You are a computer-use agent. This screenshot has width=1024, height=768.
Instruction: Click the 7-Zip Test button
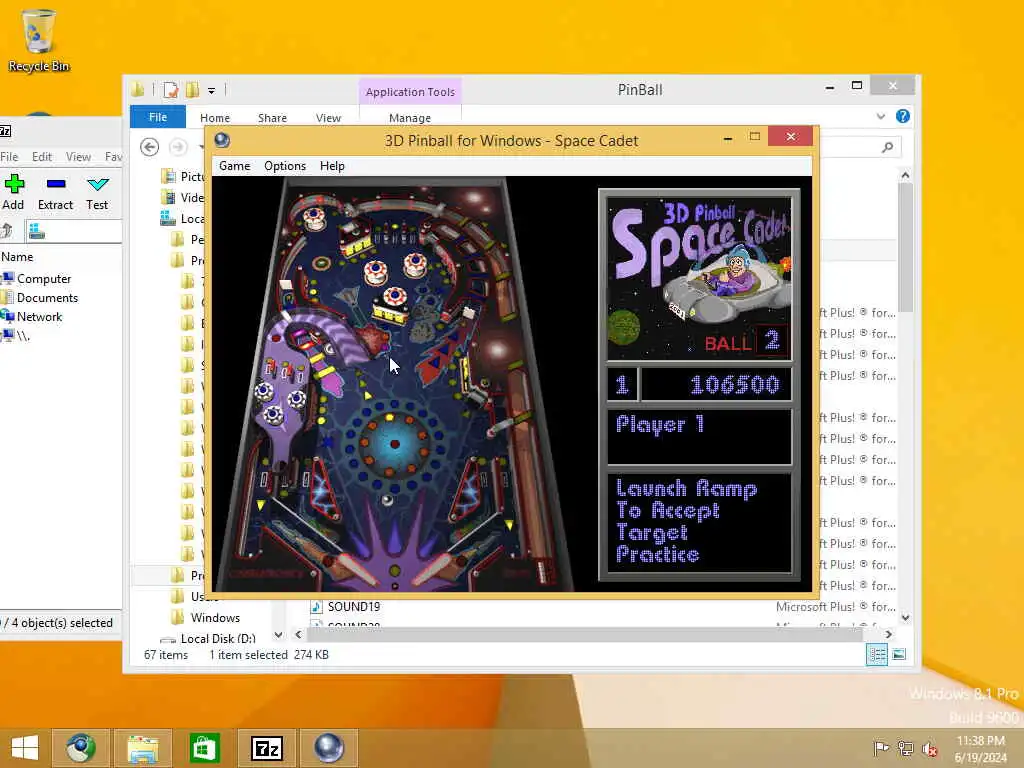[97, 193]
